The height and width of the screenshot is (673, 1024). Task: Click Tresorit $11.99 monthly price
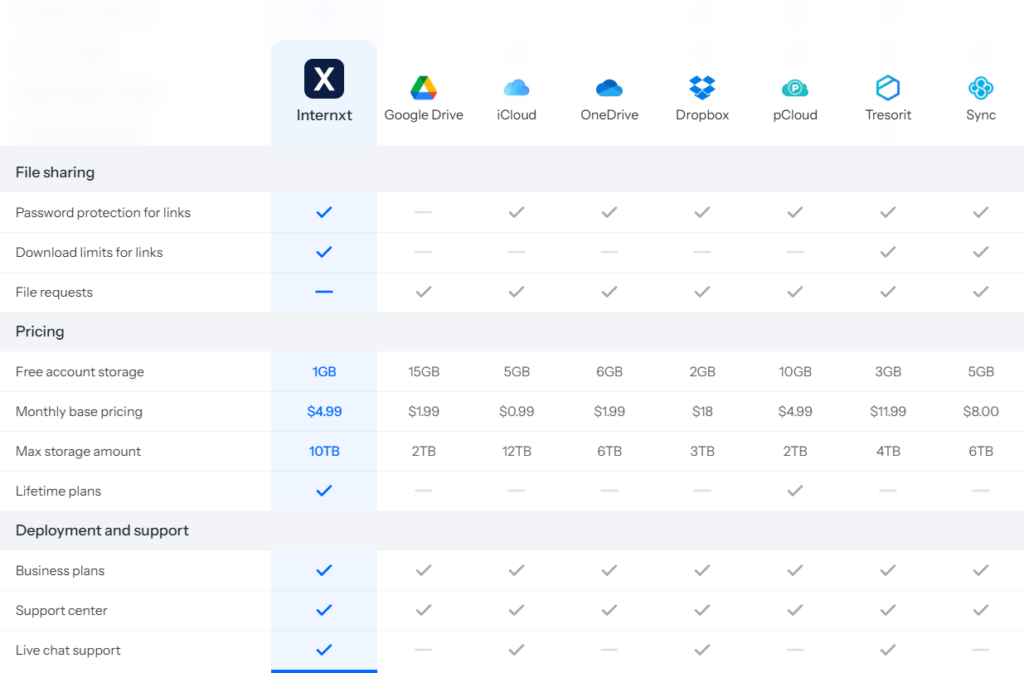click(x=888, y=411)
